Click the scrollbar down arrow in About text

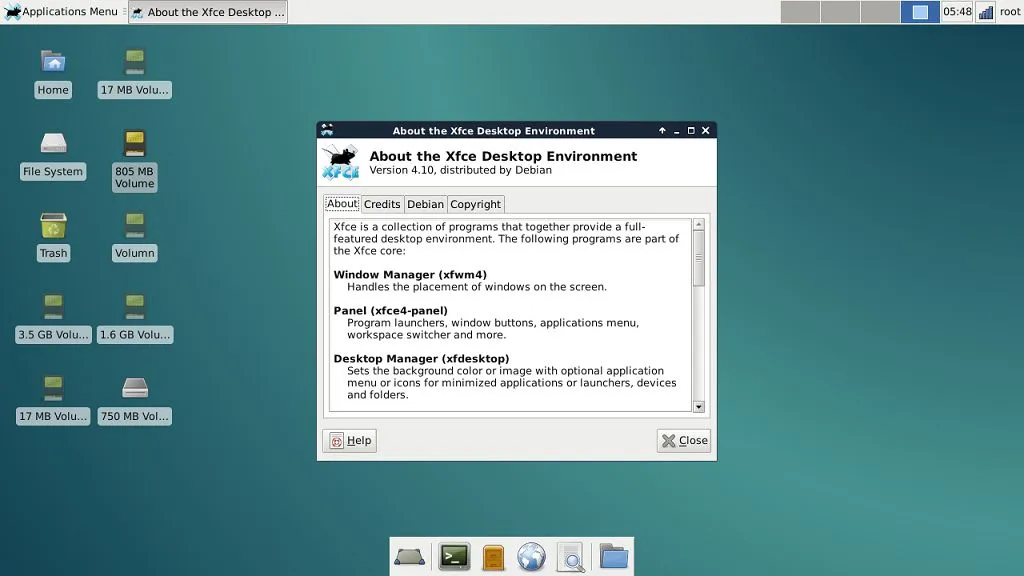(x=699, y=407)
